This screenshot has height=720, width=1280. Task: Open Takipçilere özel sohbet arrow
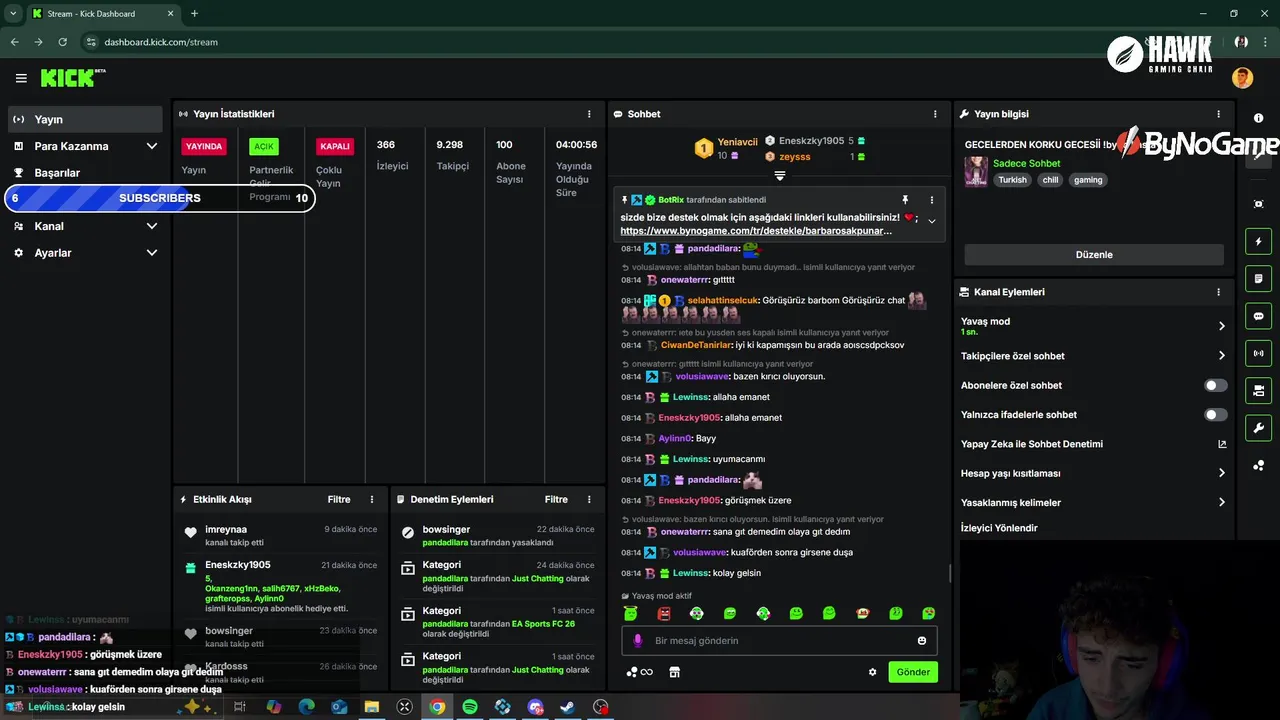(1221, 356)
